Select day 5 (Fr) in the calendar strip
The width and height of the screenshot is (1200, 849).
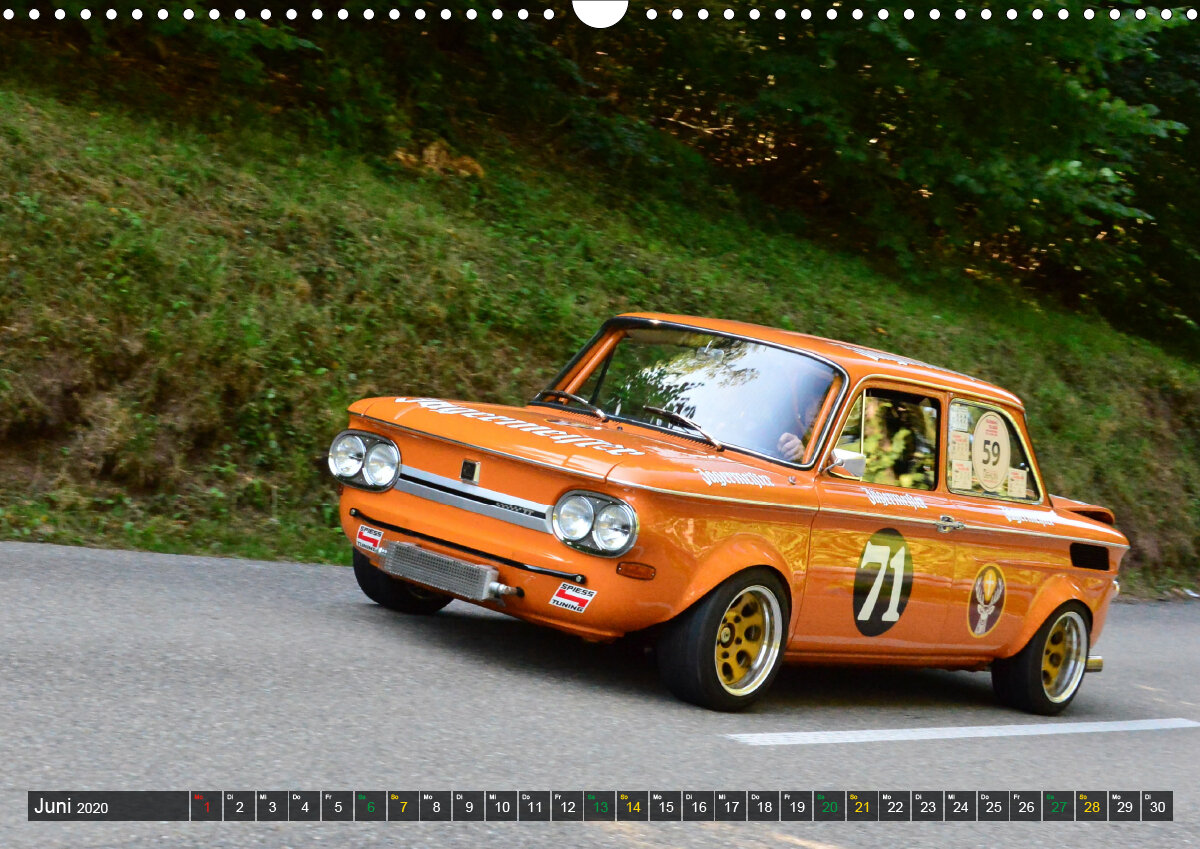point(337,806)
